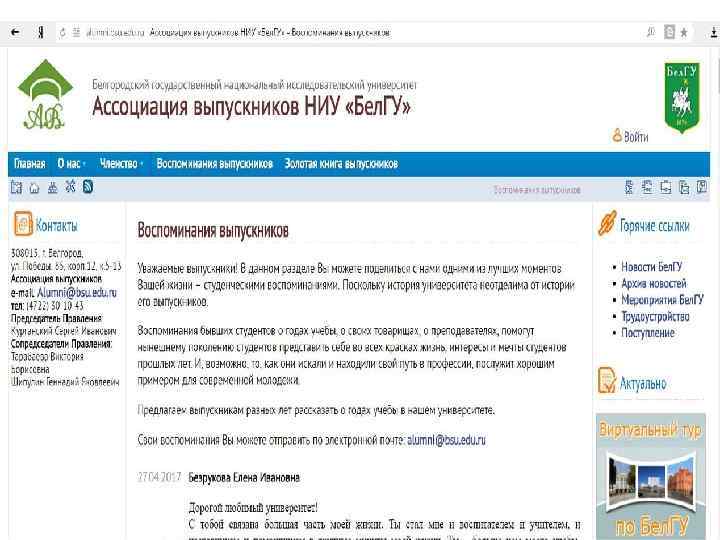720x540 pixels.
Task: Open the Поступление link
Action: pyautogui.click(x=647, y=332)
